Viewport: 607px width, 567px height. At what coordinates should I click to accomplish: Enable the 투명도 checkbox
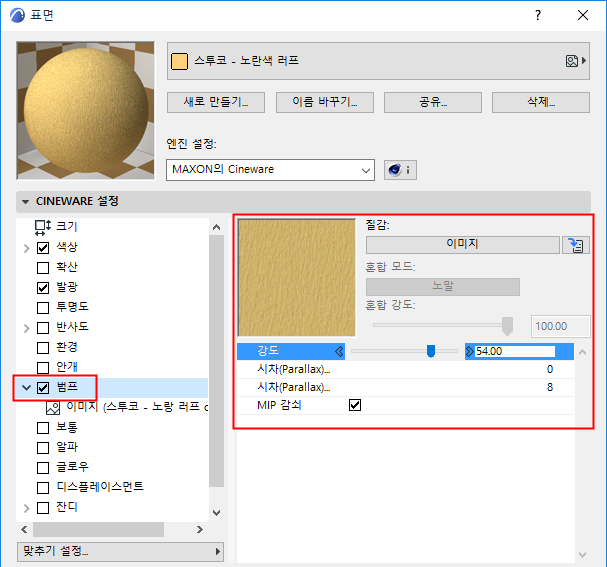click(x=43, y=308)
